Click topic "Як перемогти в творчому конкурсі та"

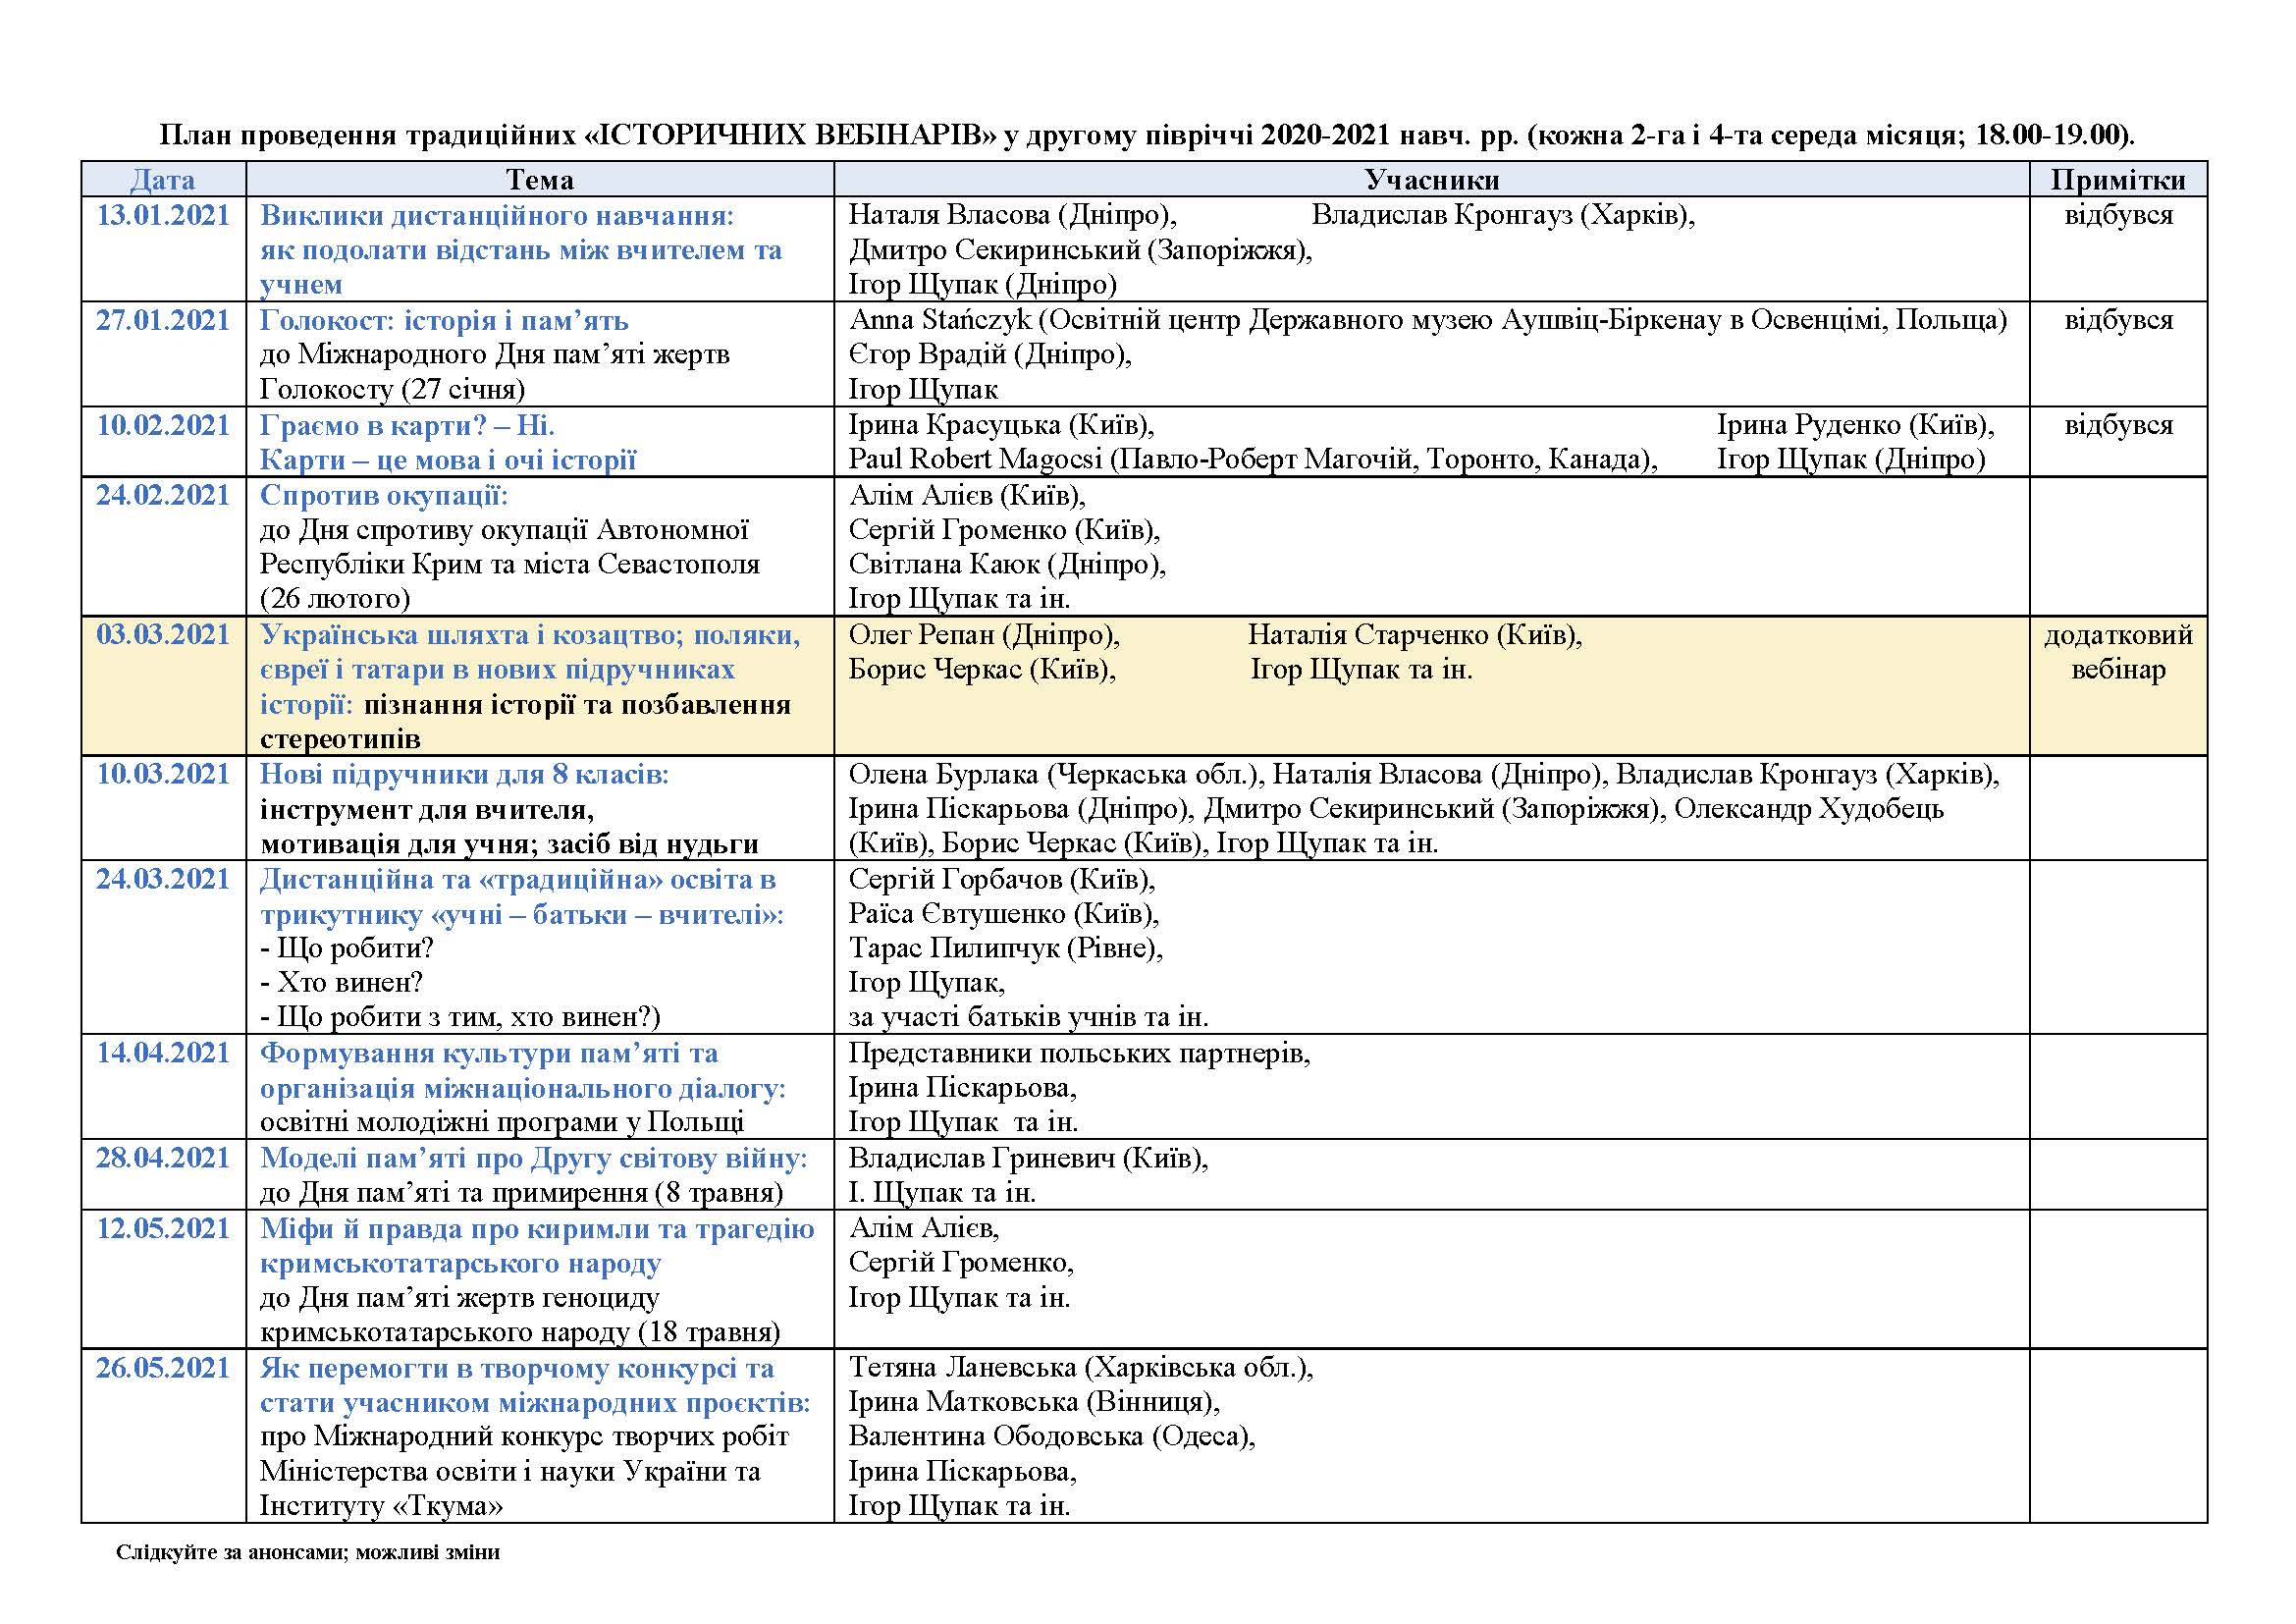(x=517, y=1368)
